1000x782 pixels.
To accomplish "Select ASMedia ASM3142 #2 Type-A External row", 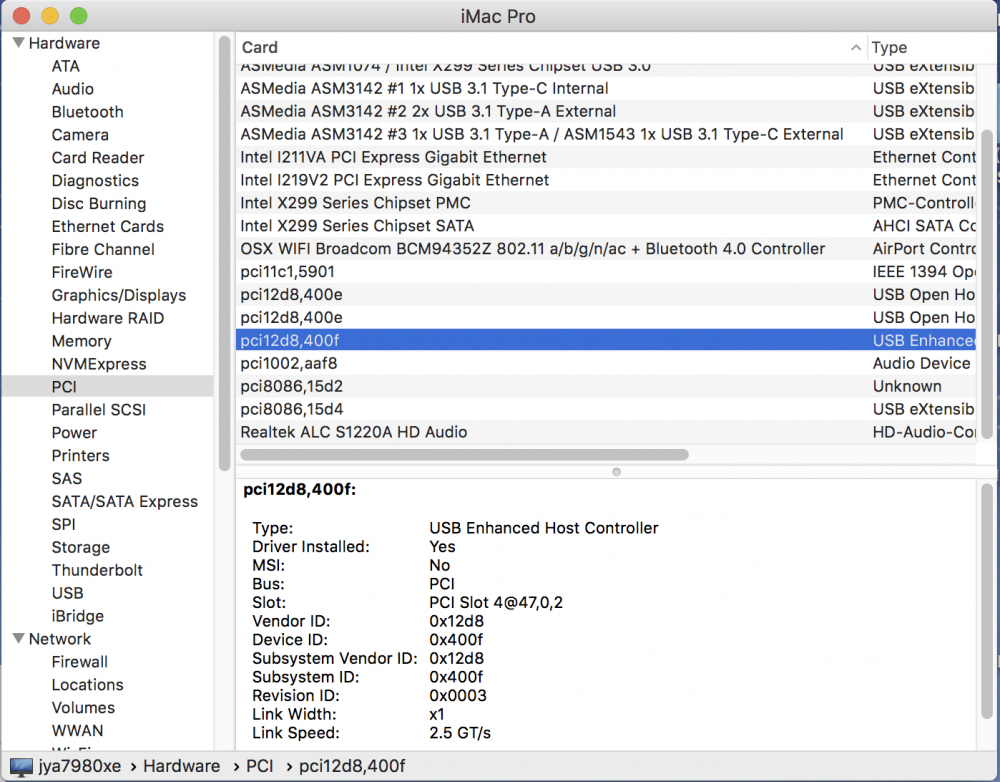I will (606, 112).
